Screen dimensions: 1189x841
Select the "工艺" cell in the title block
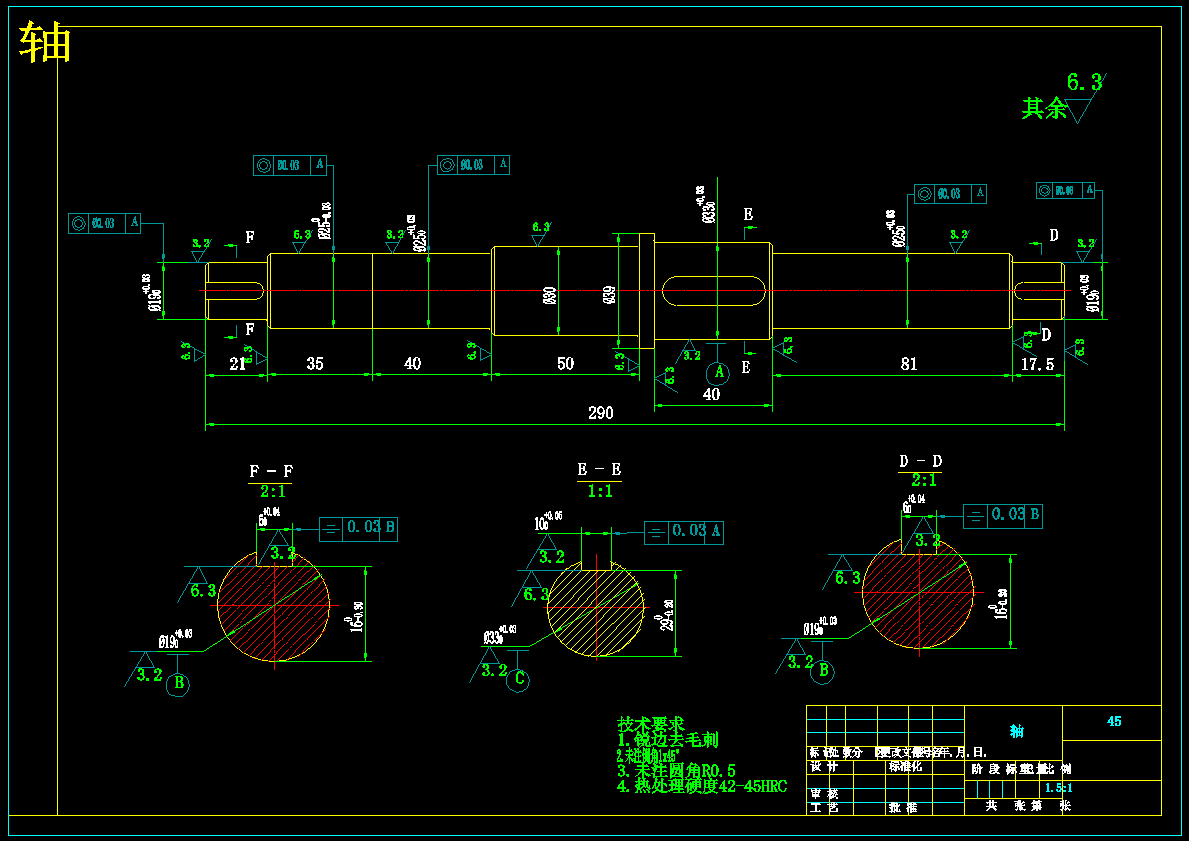click(x=824, y=808)
